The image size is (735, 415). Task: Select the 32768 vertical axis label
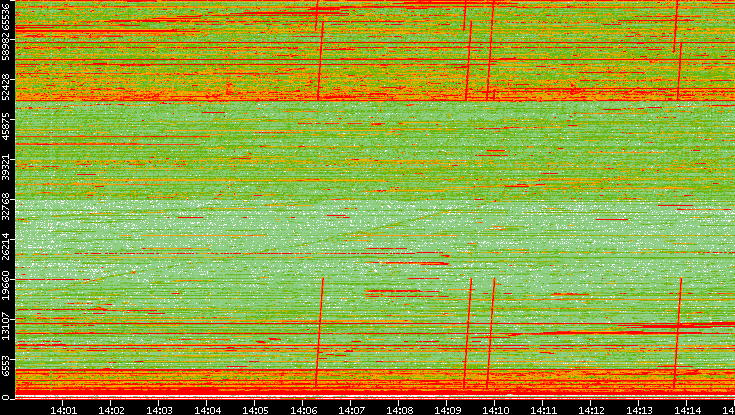click(x=7, y=205)
